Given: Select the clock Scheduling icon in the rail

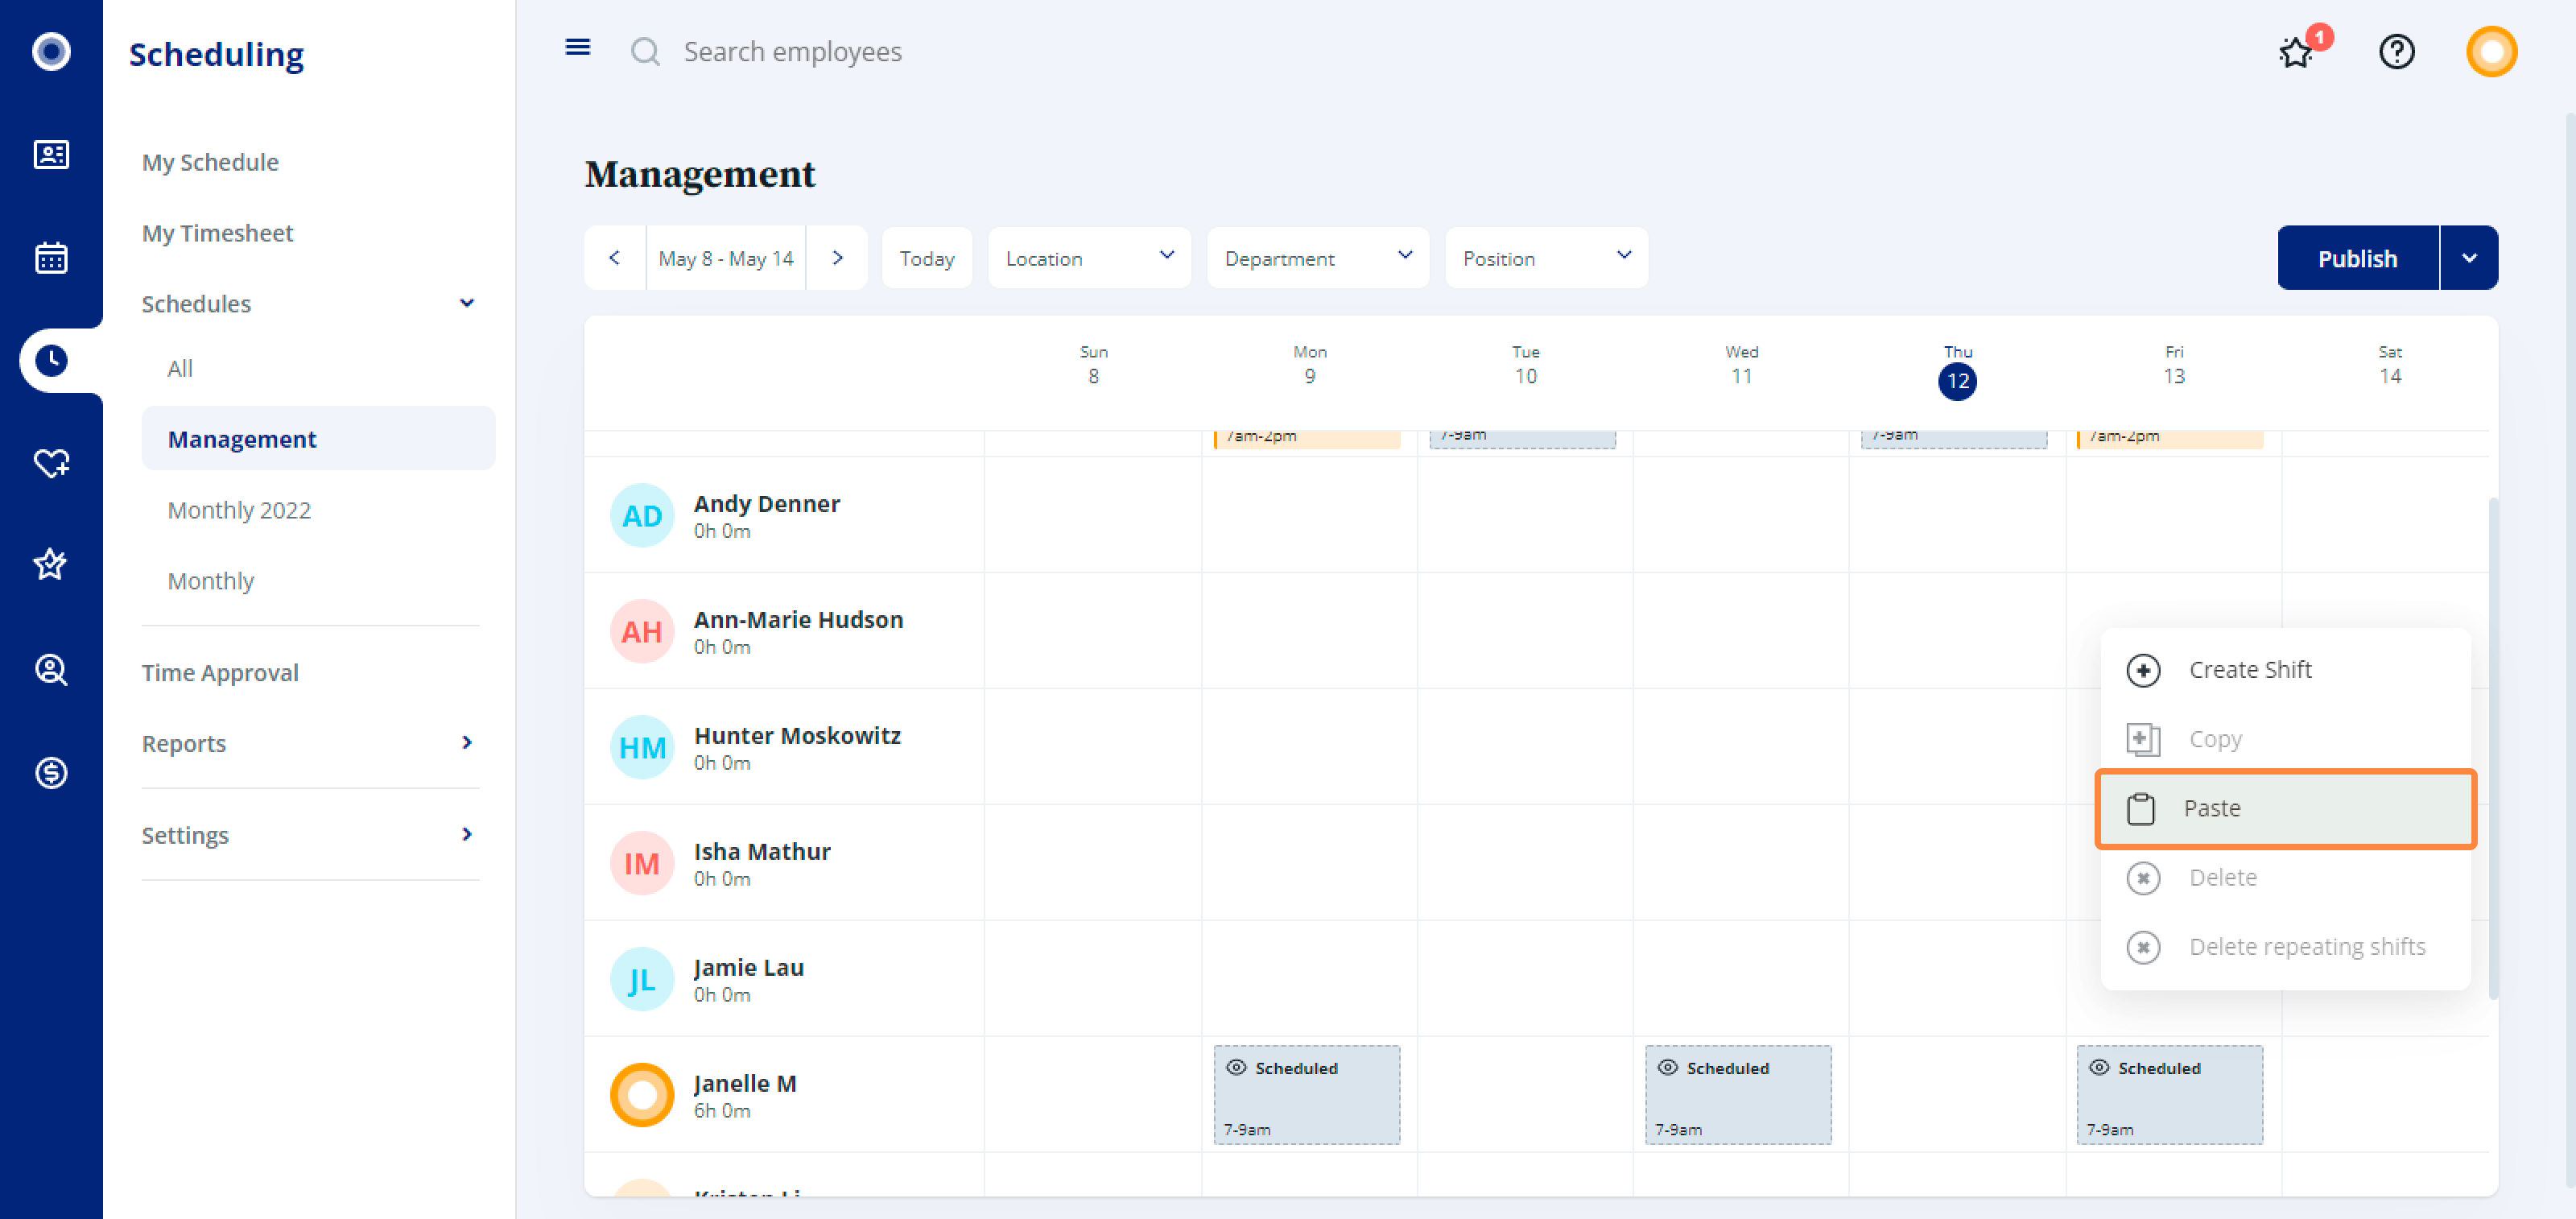Looking at the screenshot, I should click(x=51, y=360).
